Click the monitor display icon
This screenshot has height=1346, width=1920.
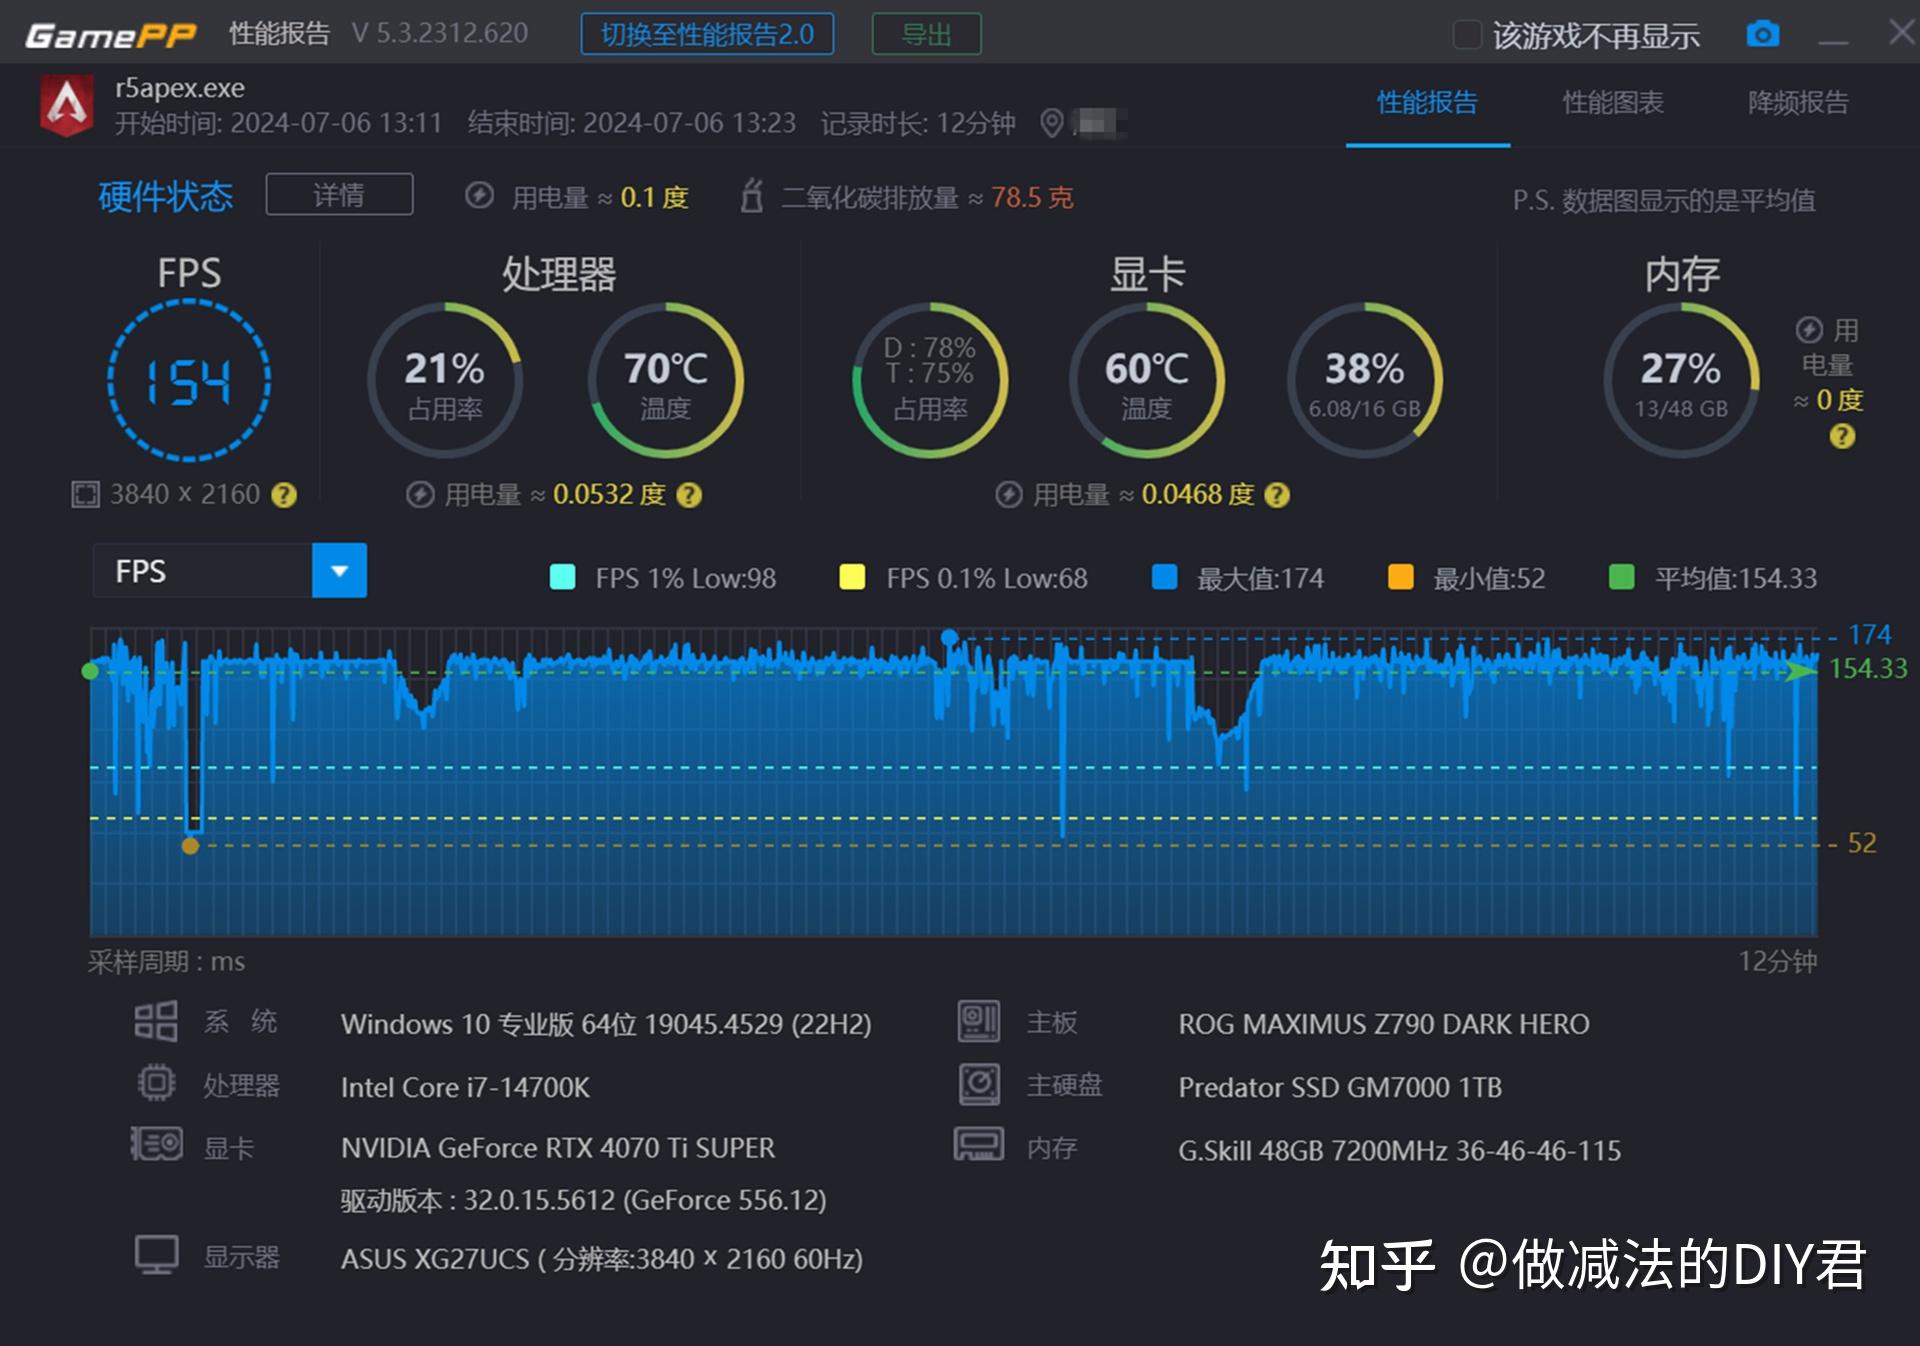(156, 1255)
